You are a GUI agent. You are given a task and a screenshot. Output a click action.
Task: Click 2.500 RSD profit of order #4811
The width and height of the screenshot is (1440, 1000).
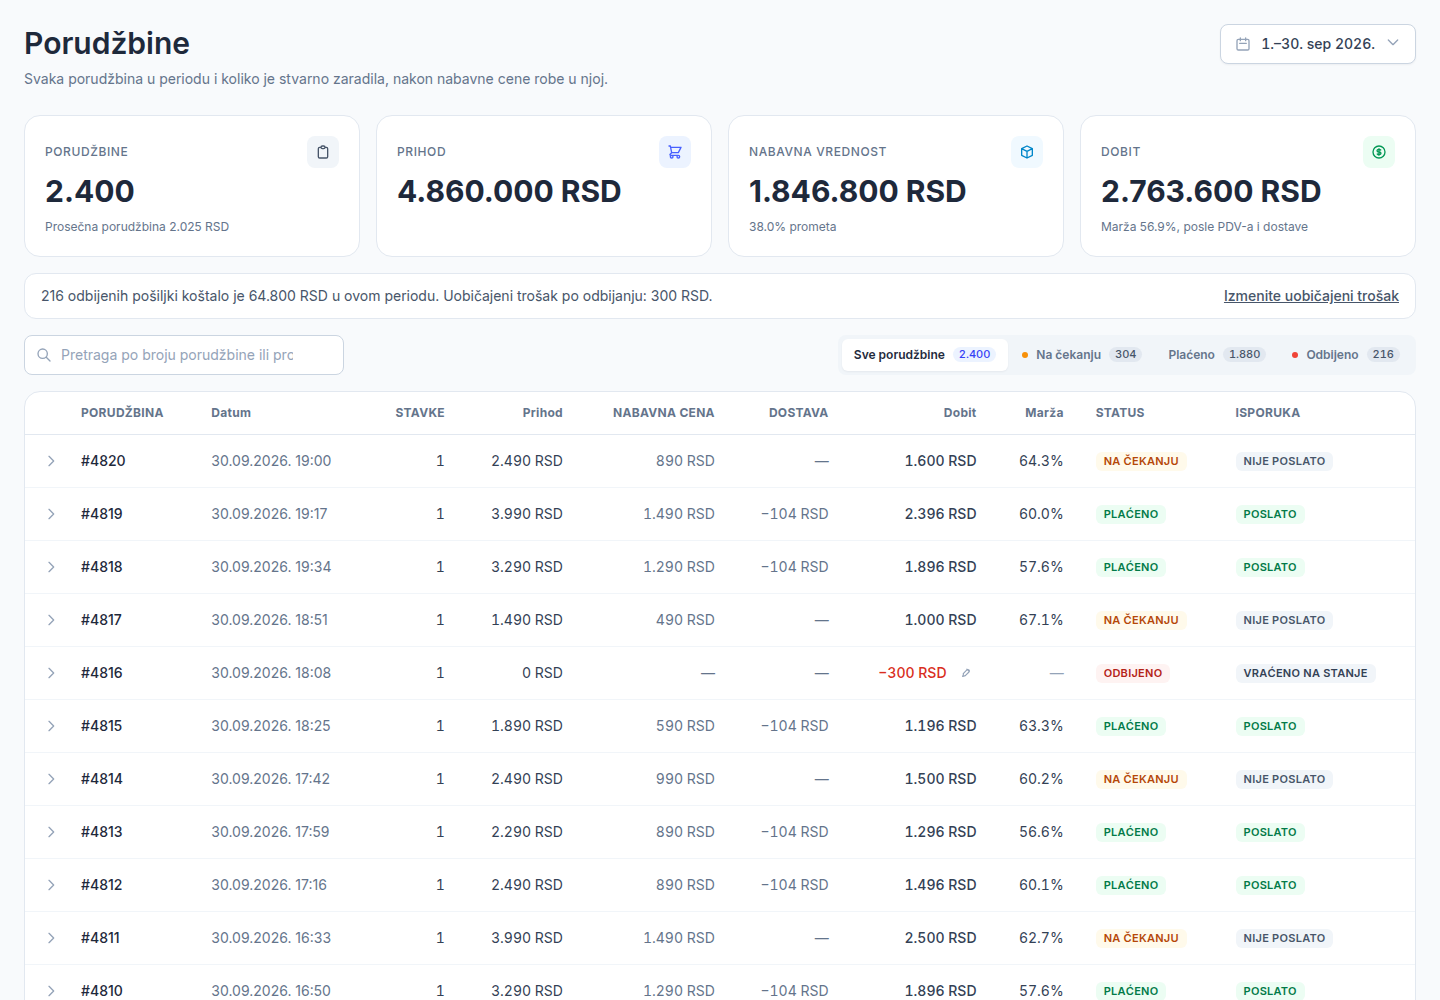click(x=941, y=938)
